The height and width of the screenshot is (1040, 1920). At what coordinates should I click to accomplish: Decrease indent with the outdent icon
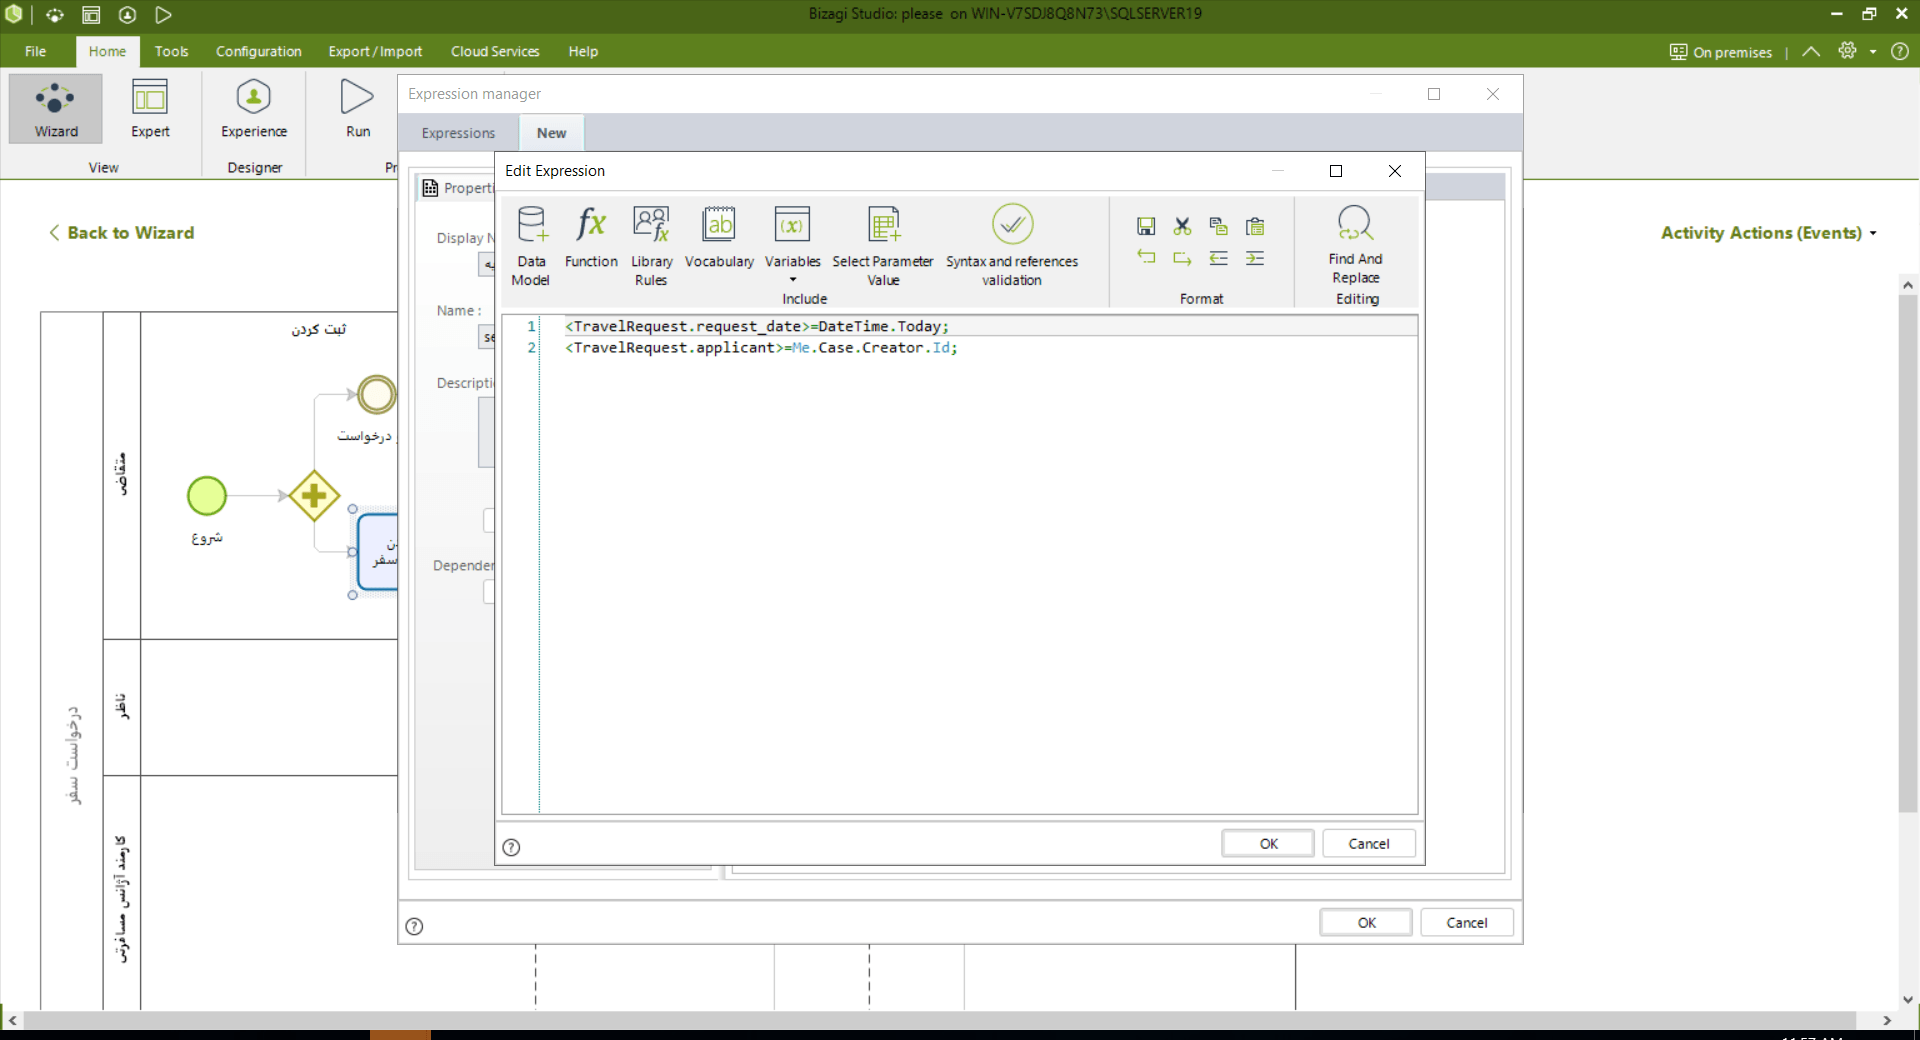coord(1218,258)
